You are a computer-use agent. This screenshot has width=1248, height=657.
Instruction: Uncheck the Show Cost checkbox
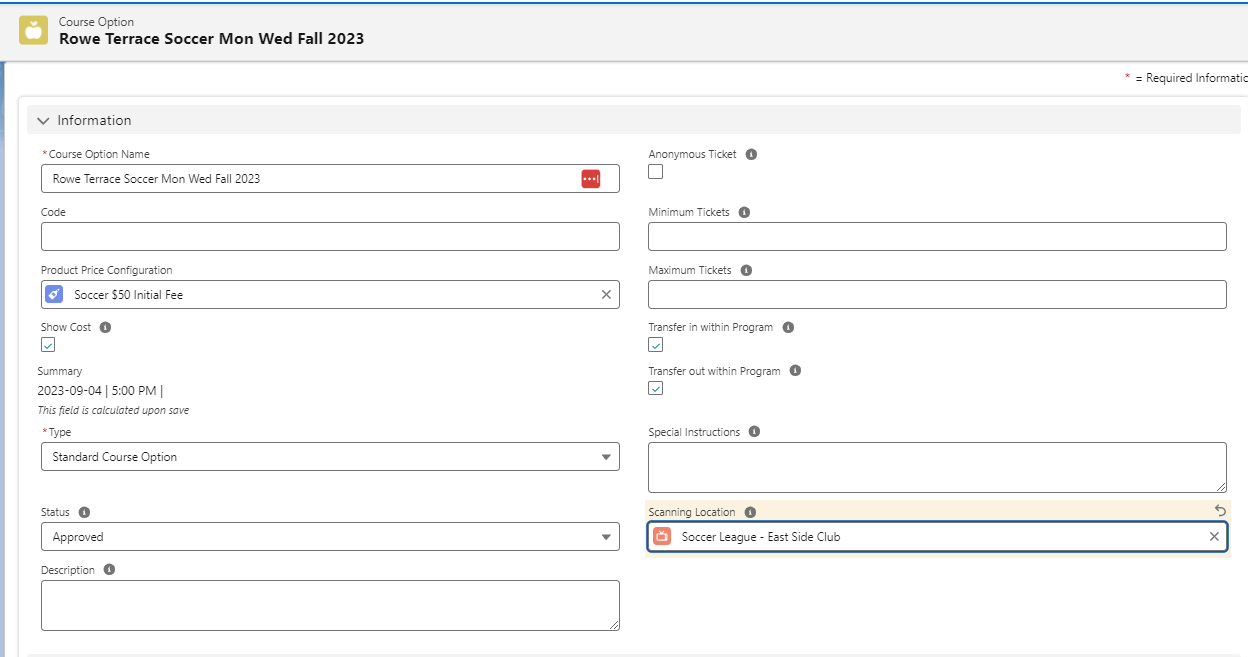pos(47,344)
